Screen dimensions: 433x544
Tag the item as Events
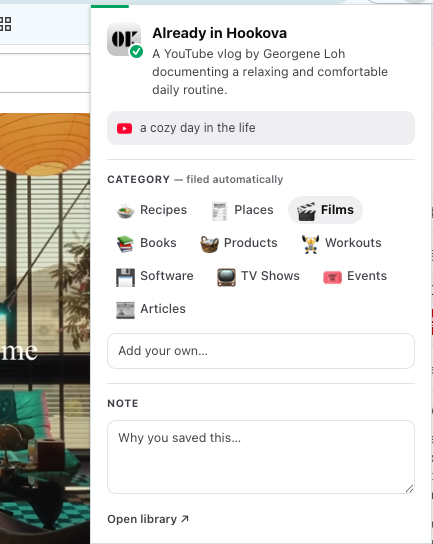[355, 276]
